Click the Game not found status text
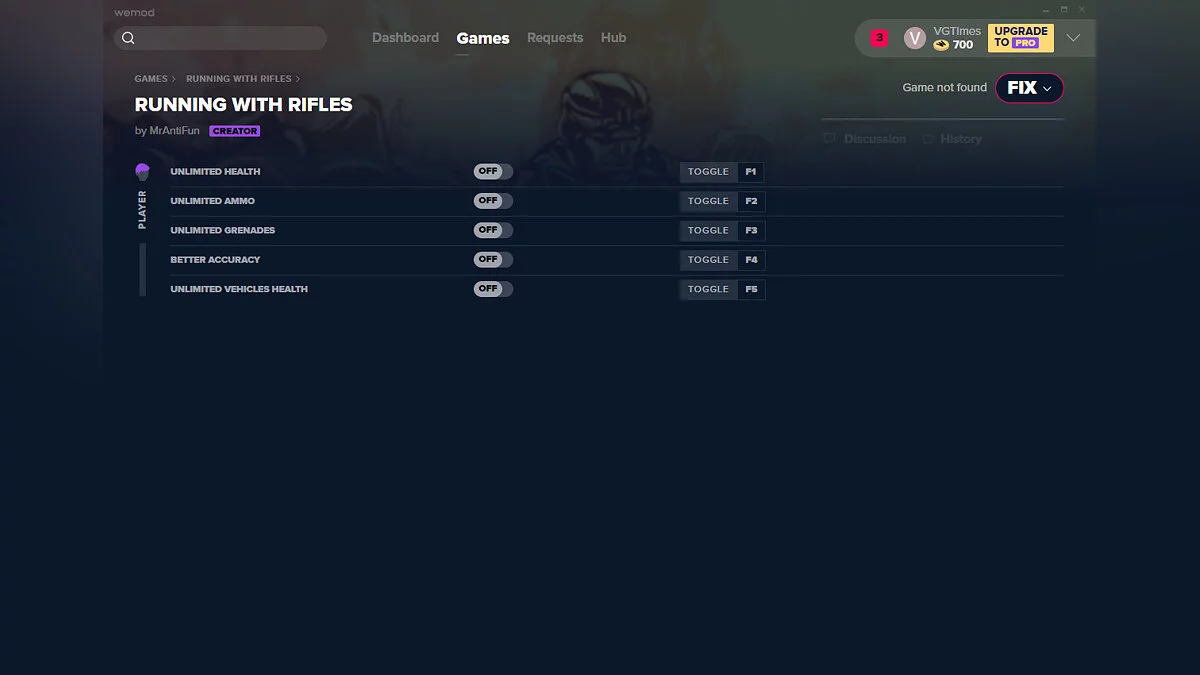Image resolution: width=1200 pixels, height=675 pixels. [944, 88]
